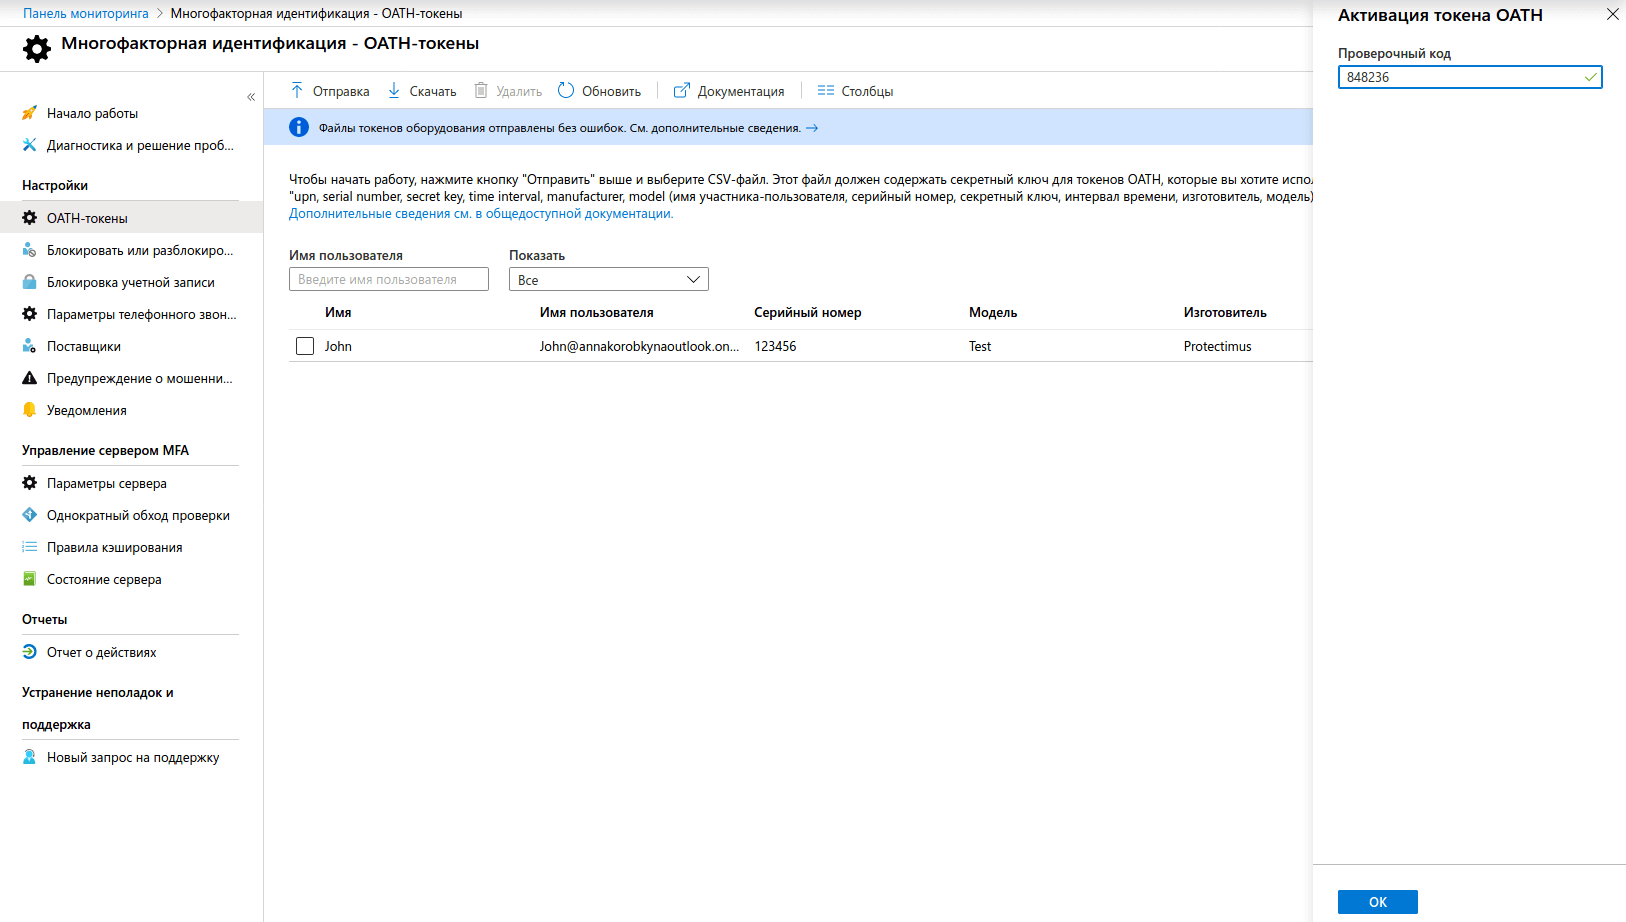Click the Модель column header
Viewport: 1626px width, 922px height.
[993, 312]
